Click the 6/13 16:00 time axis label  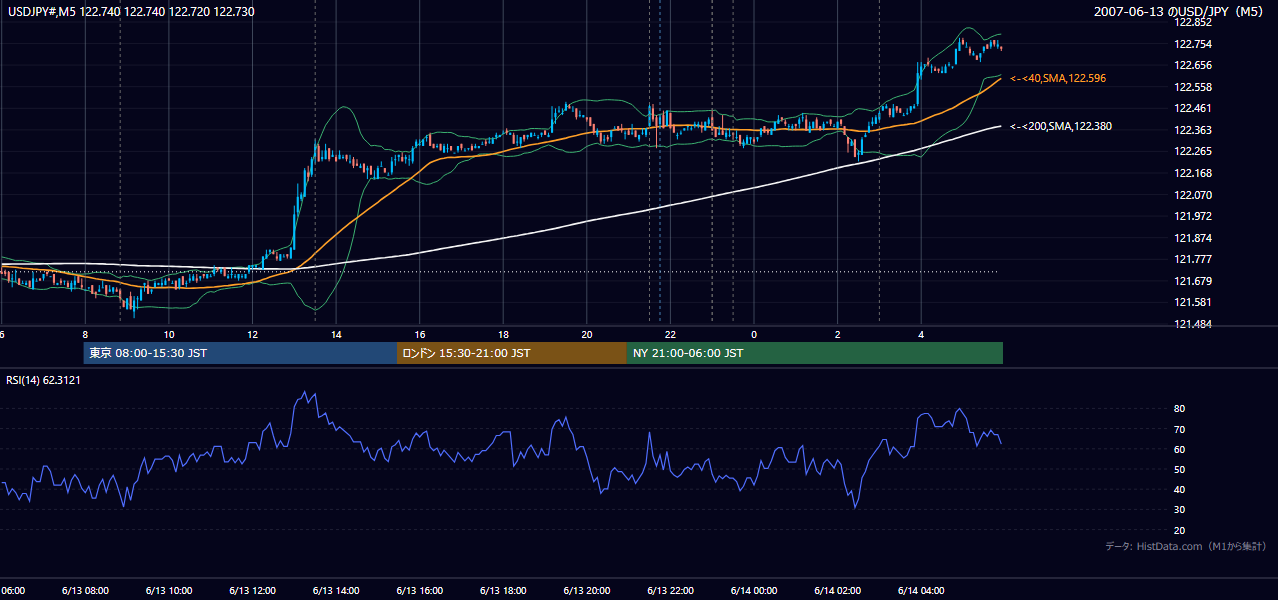pyautogui.click(x=419, y=590)
